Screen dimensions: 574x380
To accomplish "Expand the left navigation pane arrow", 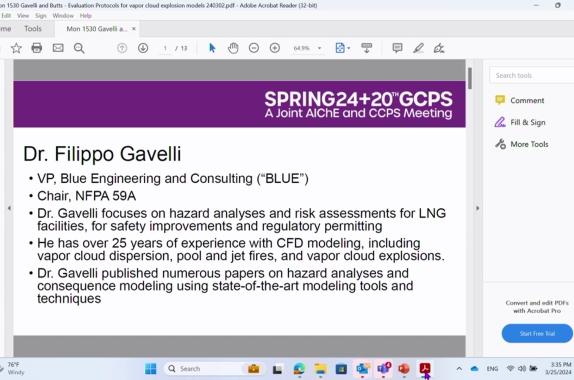I will coord(9,208).
